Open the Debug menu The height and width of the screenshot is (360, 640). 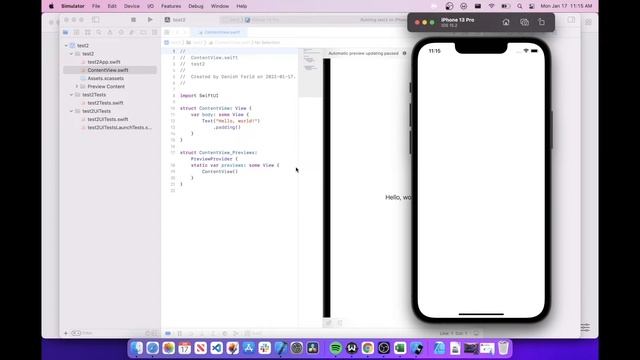(x=196, y=6)
